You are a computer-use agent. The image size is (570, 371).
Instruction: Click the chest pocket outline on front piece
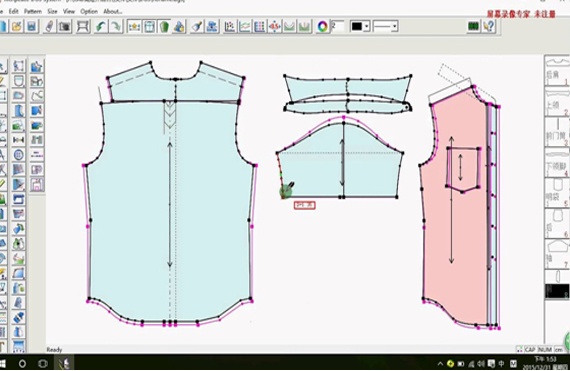coord(462,169)
